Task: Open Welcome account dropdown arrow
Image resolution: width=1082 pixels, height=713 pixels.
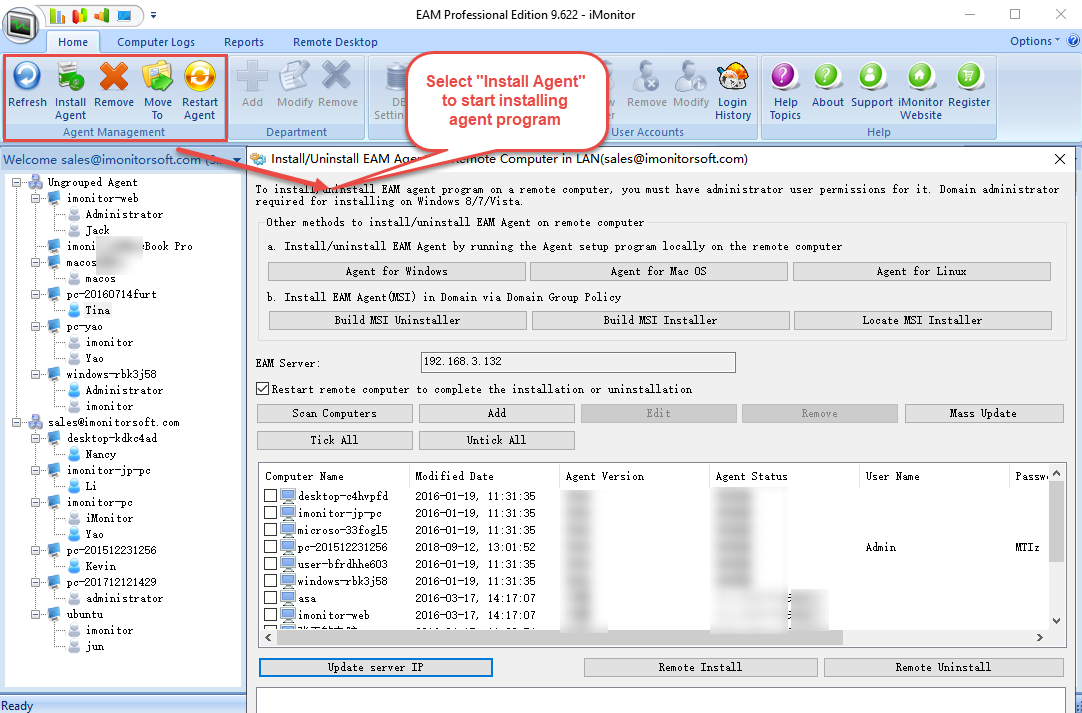Action: (237, 160)
